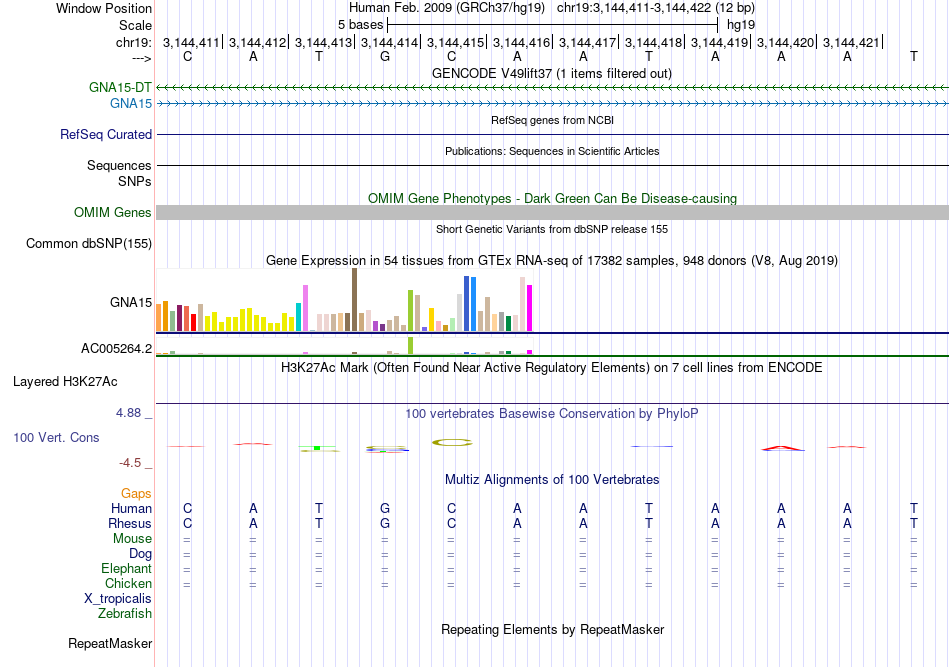Select Publications: Sequences in Scientific Articles title

coord(552,151)
